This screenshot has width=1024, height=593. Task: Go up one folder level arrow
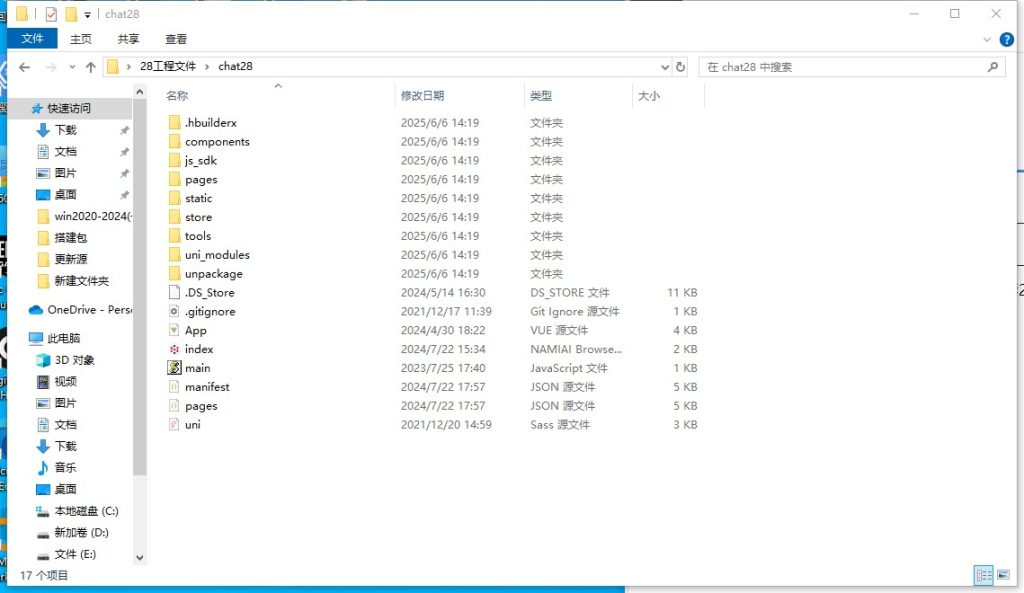90,67
